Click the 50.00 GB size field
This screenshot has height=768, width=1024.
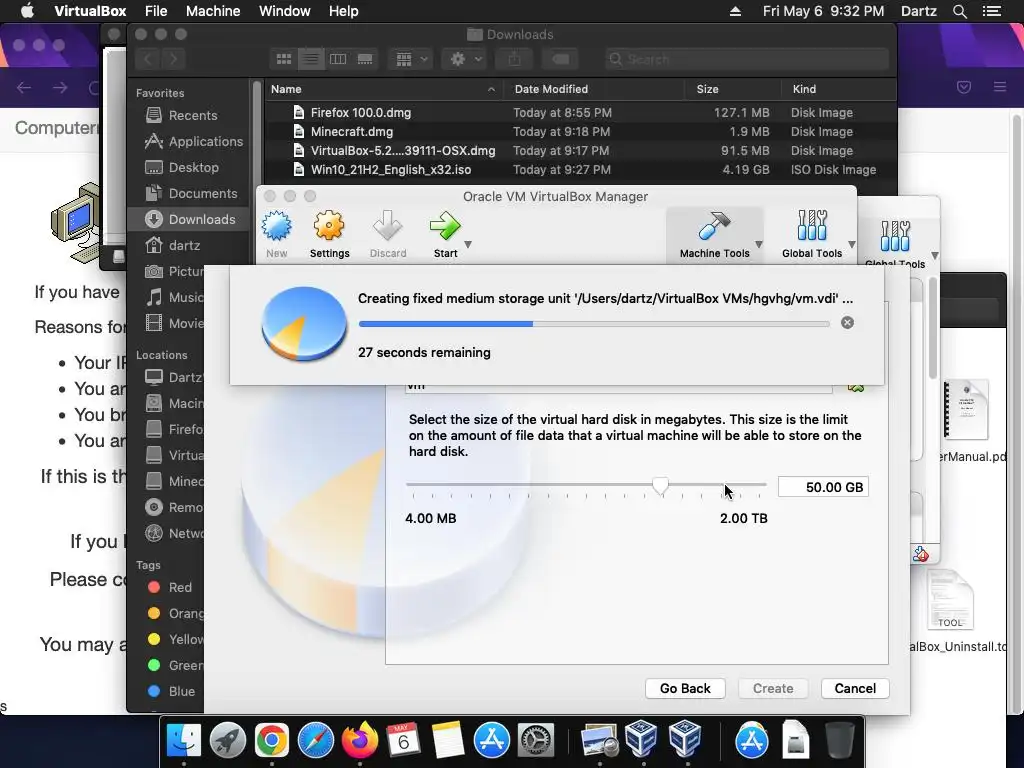(823, 487)
